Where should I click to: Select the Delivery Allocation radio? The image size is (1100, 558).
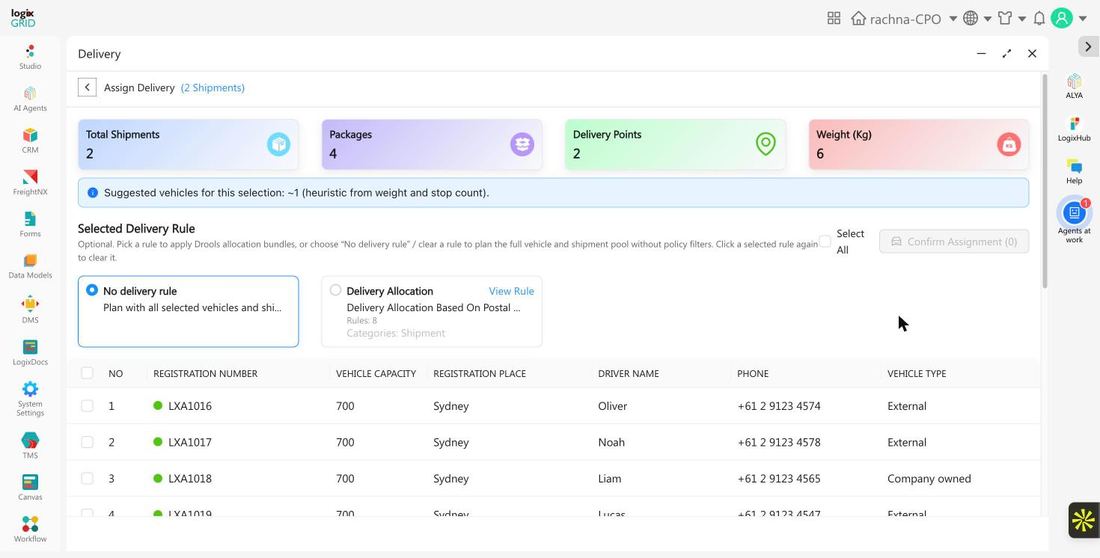tap(335, 290)
